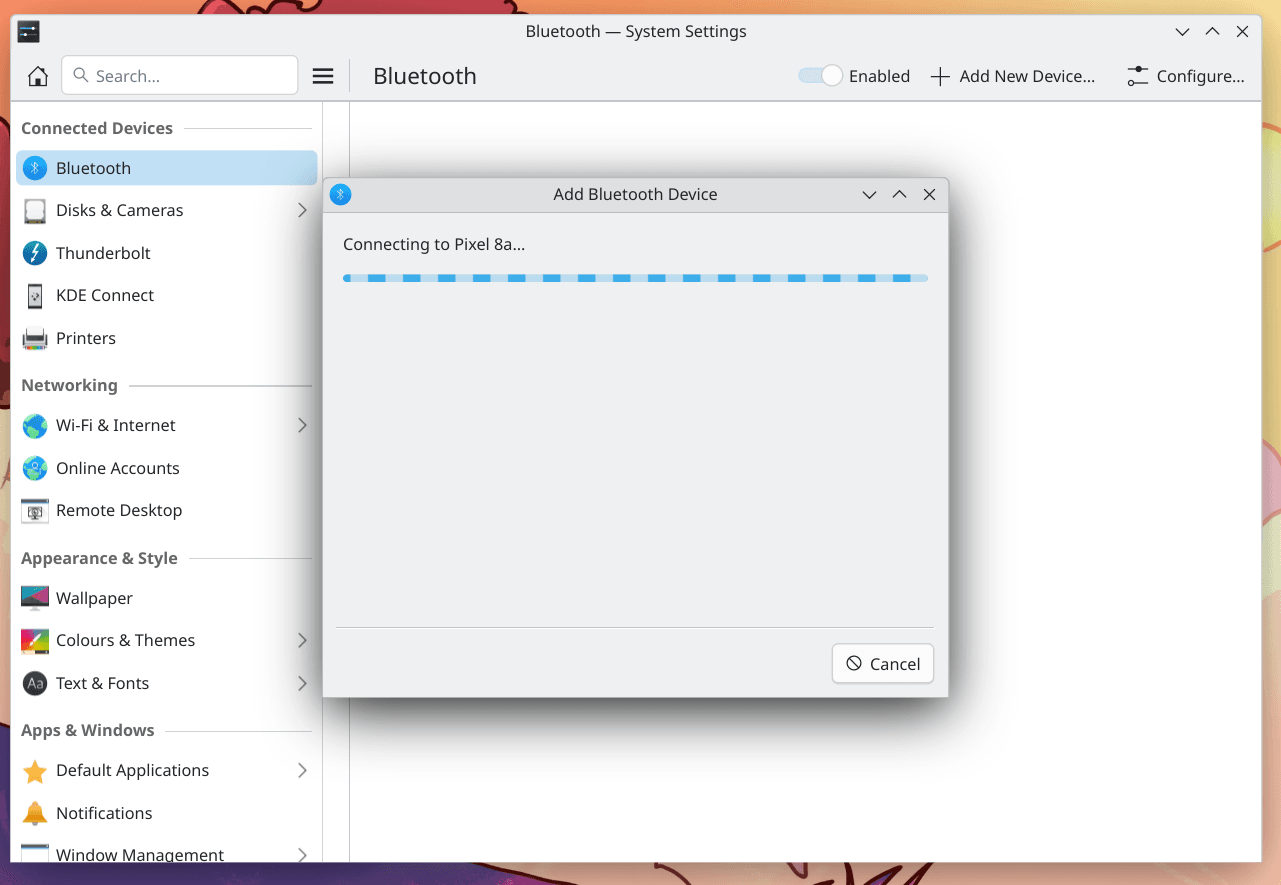Screen dimensions: 1281x885
Task: Click the Online Accounts icon
Action: (34, 468)
